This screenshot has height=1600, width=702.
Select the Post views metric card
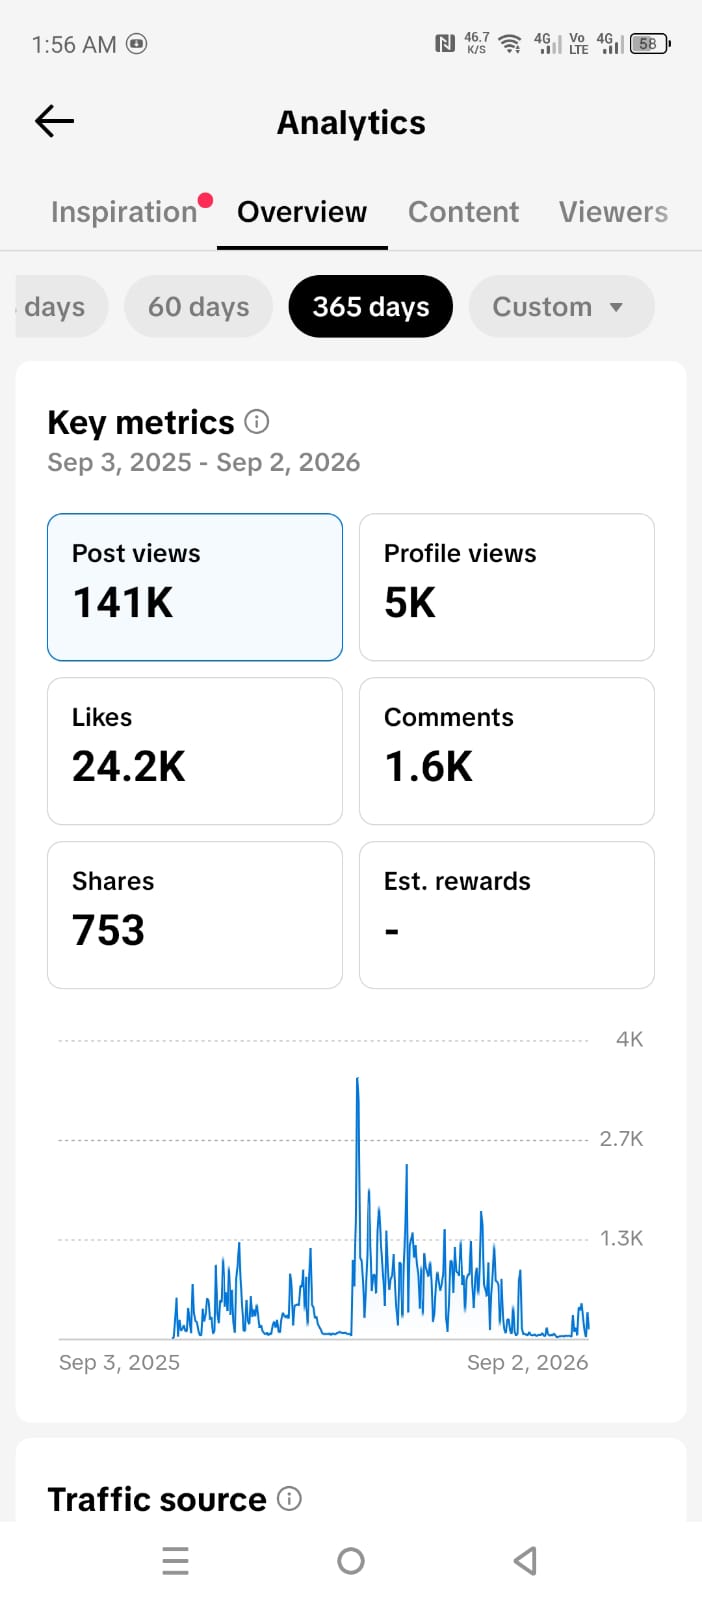pos(195,587)
